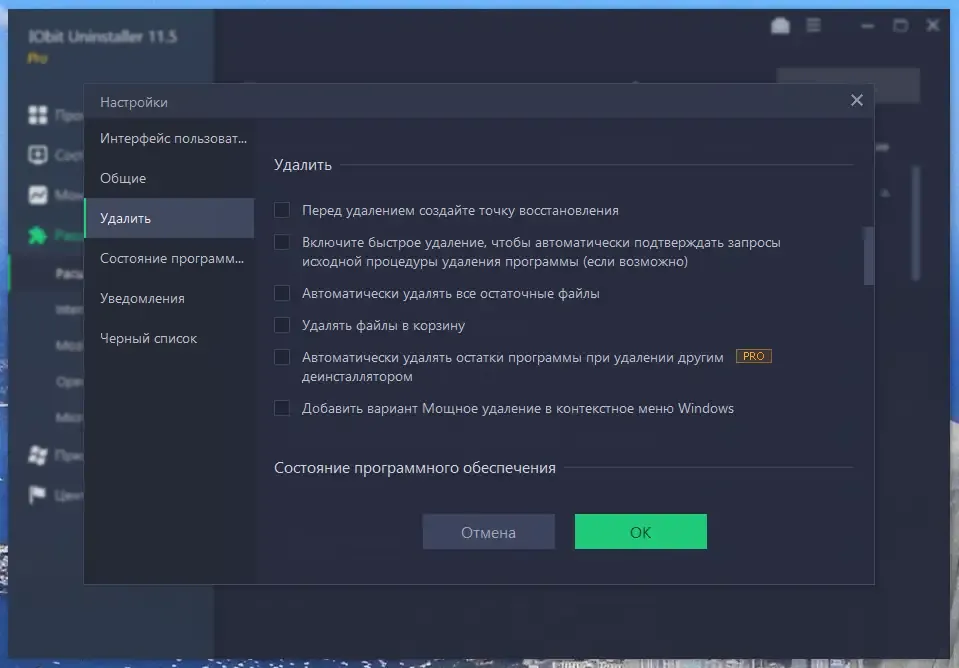Click the Windows logo icon in sidebar
This screenshot has height=668, width=959.
(38, 456)
